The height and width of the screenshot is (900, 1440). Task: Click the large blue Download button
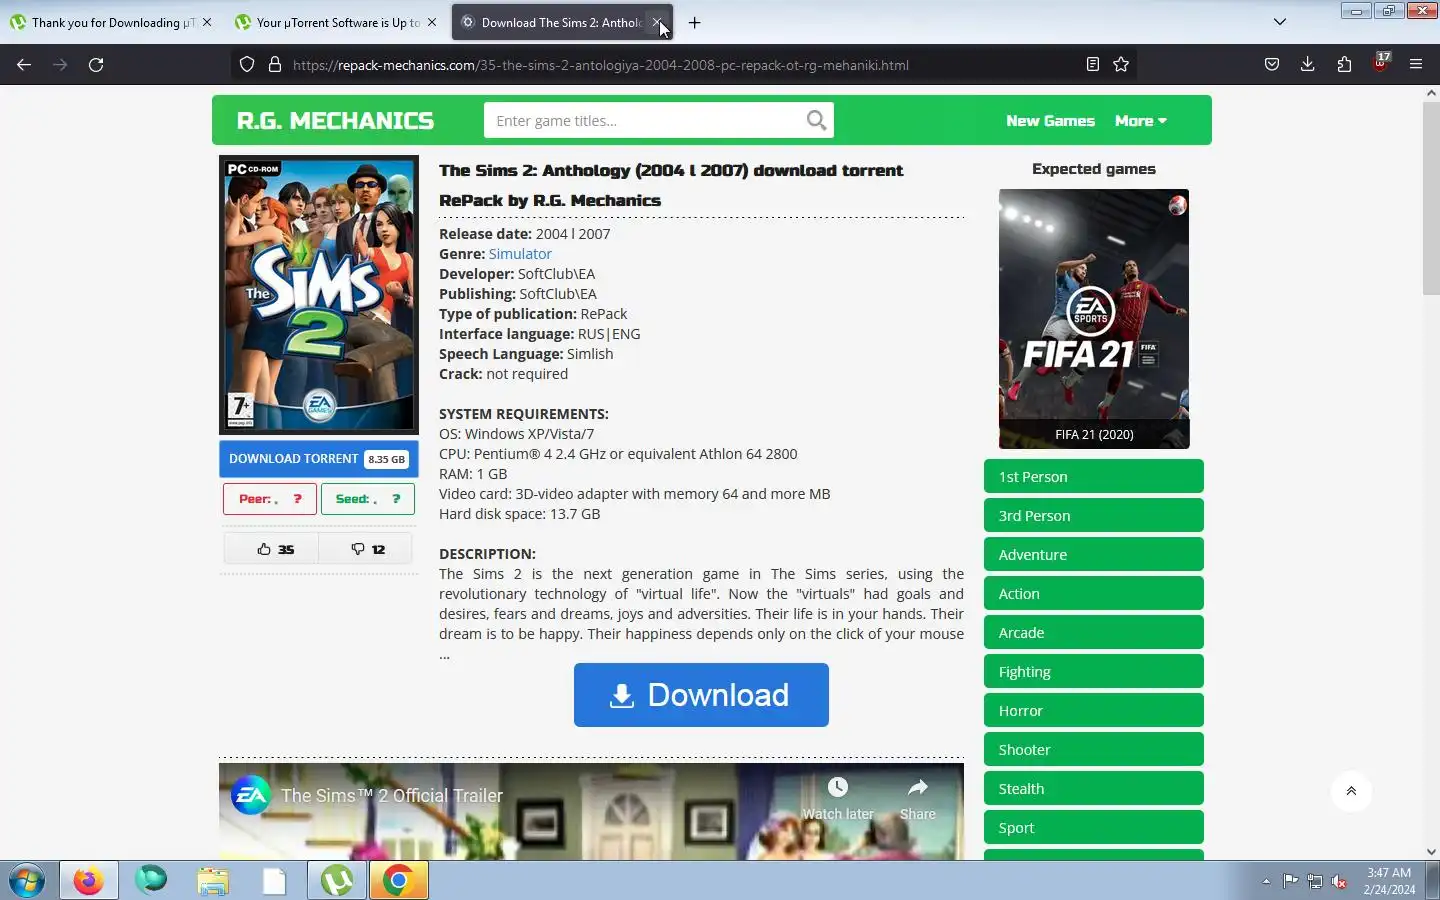click(x=701, y=695)
